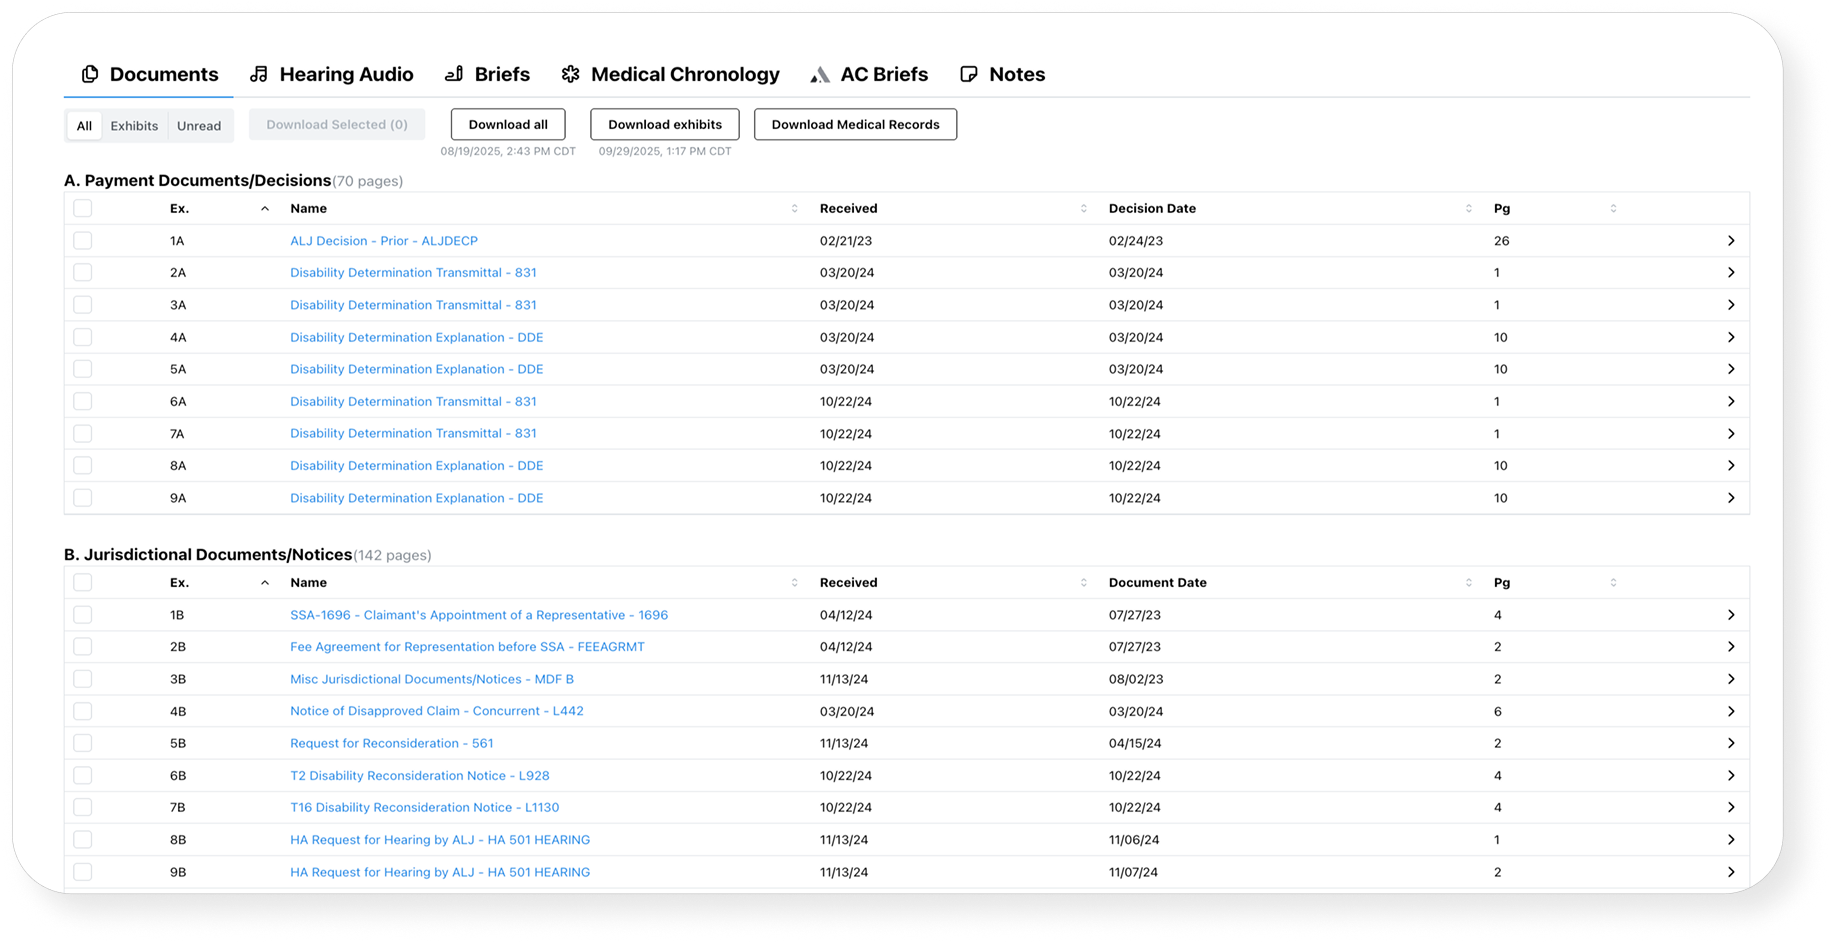The height and width of the screenshot is (943, 1832).
Task: Click the AC Briefs logo icon
Action: [820, 75]
